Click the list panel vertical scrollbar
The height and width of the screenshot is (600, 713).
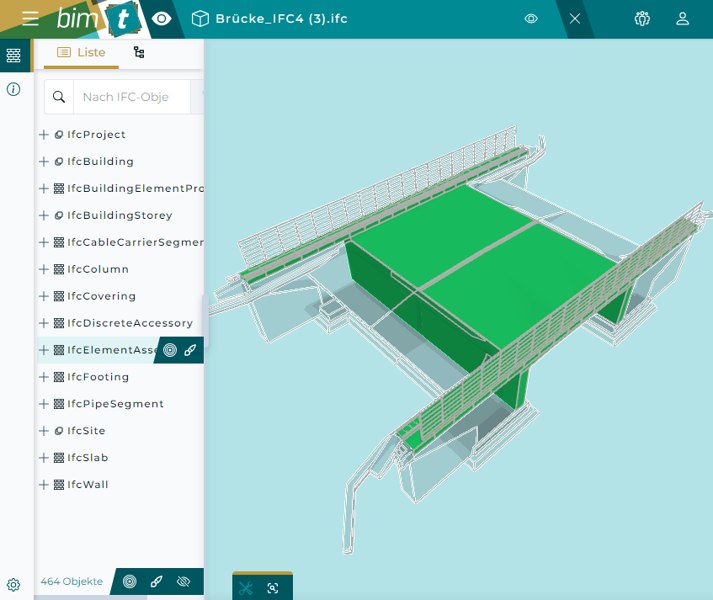pos(206,320)
